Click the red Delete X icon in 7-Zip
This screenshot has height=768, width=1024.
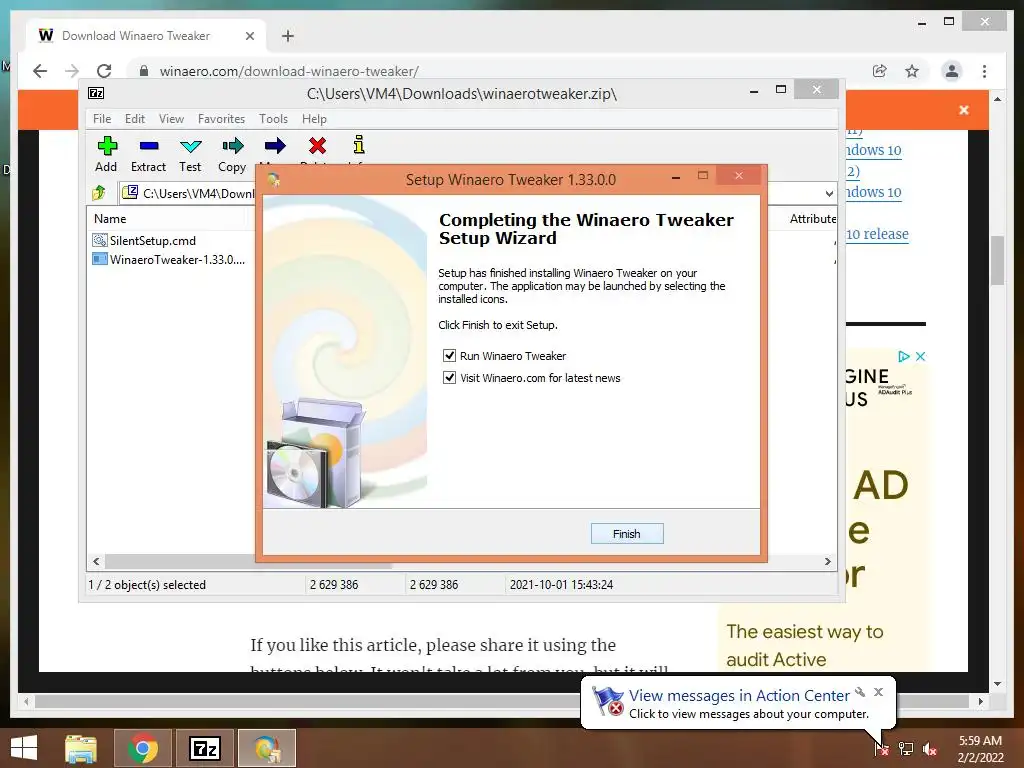[x=317, y=146]
